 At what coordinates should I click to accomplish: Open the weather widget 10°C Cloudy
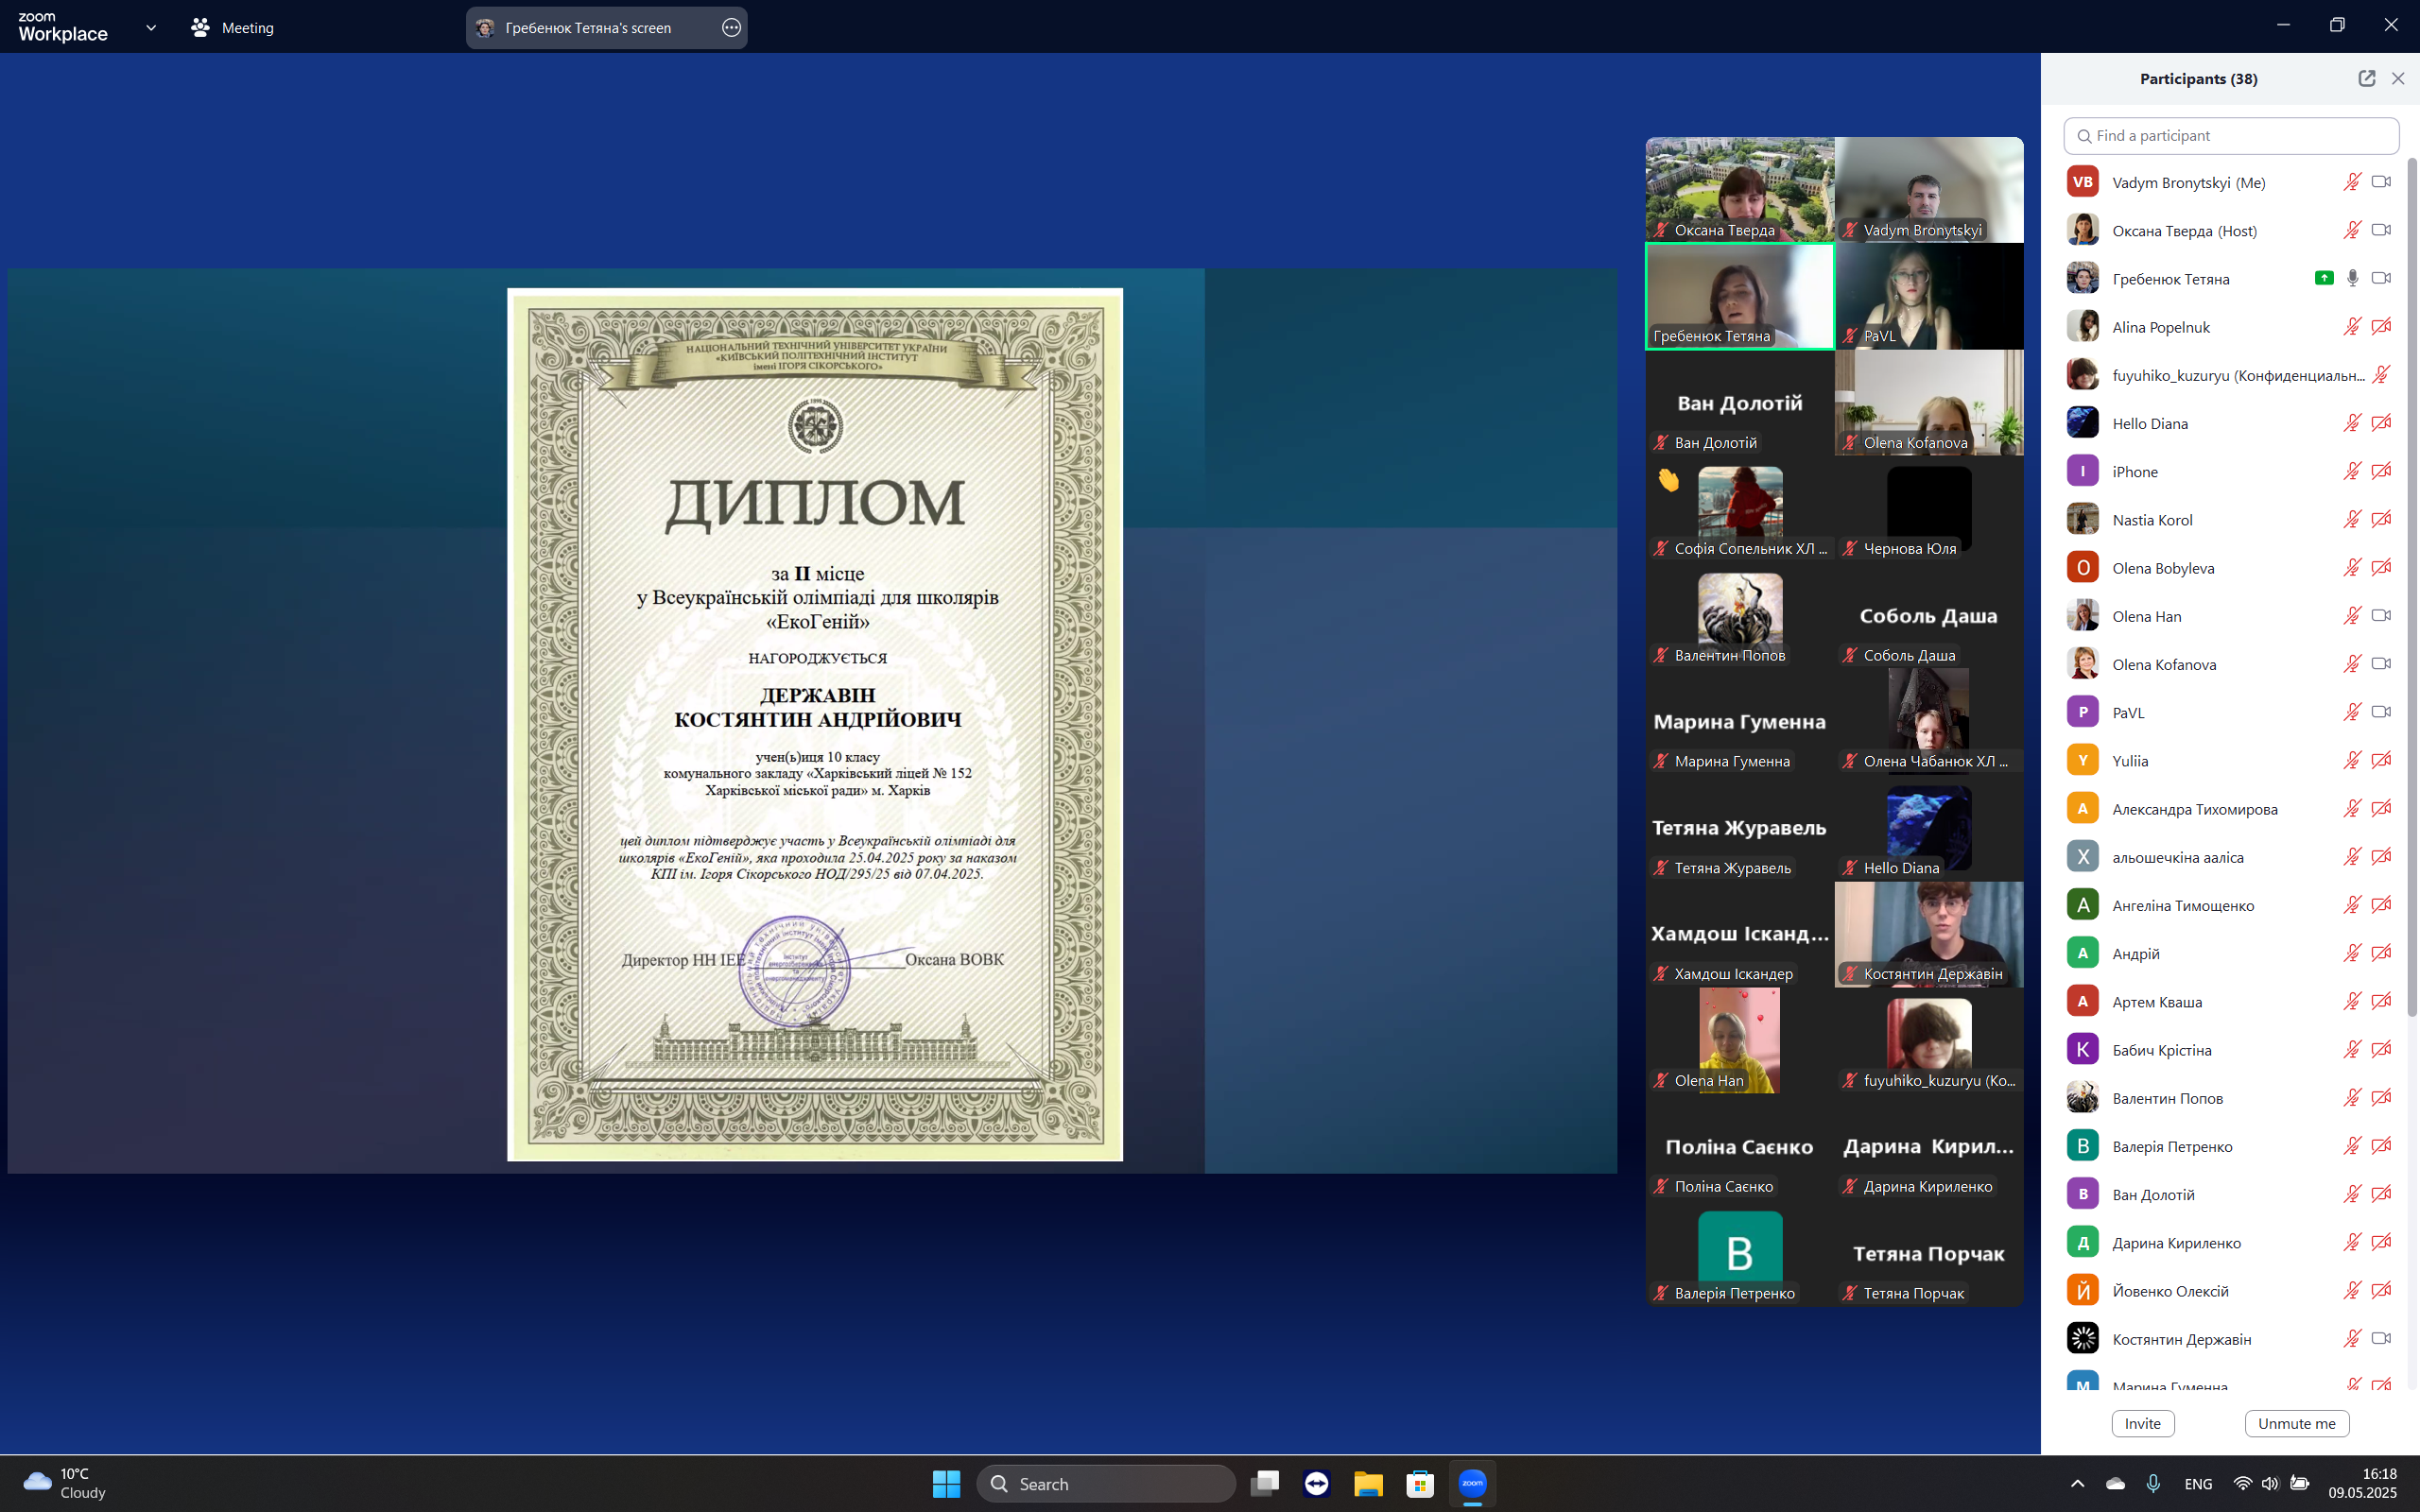point(66,1483)
